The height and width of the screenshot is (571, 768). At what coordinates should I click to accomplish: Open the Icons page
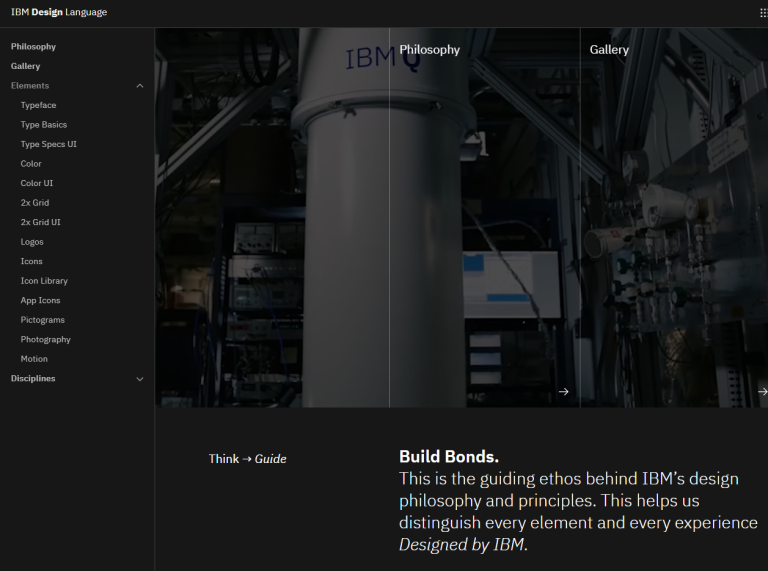(31, 262)
